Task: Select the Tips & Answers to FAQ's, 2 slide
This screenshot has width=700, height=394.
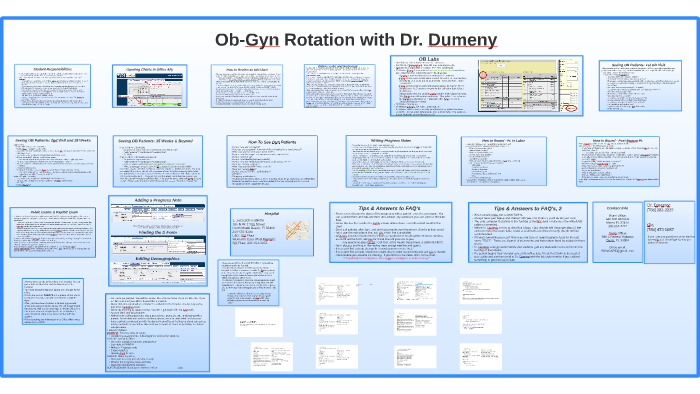Action: 528,232
